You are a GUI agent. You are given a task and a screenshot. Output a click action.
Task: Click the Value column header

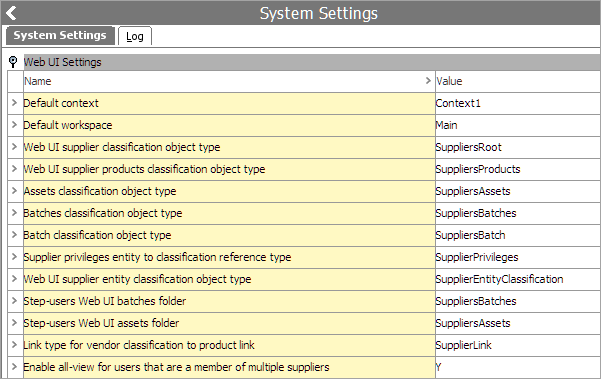tap(517, 81)
